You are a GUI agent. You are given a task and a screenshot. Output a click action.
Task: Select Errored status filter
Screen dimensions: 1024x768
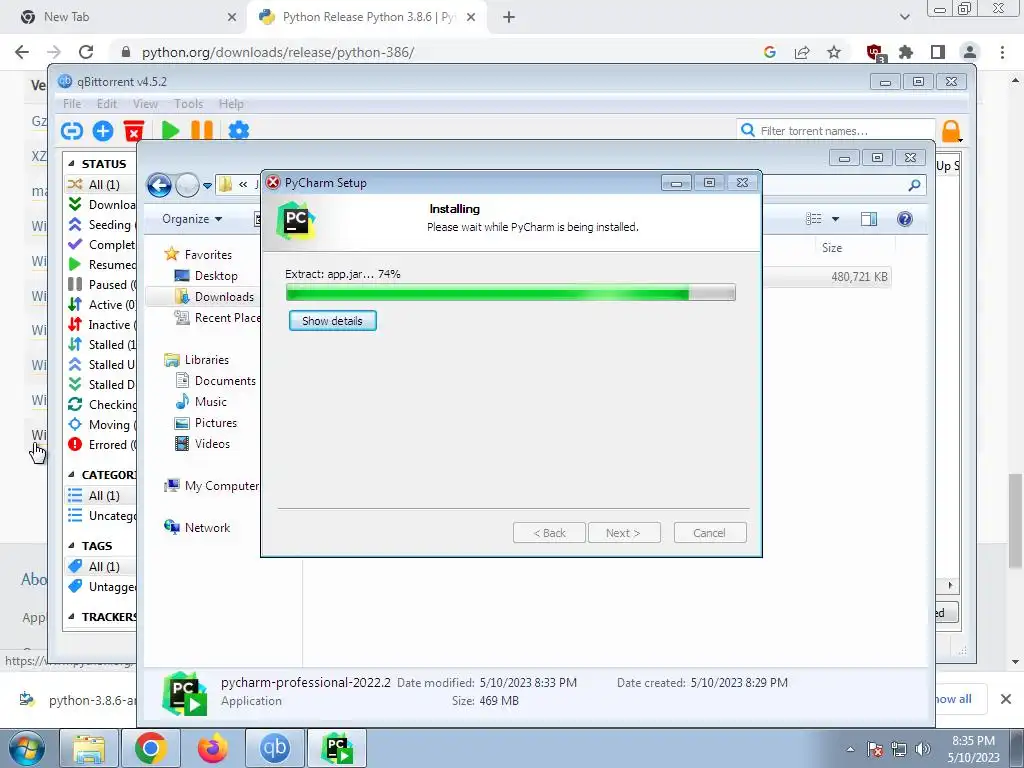pyautogui.click(x=101, y=445)
